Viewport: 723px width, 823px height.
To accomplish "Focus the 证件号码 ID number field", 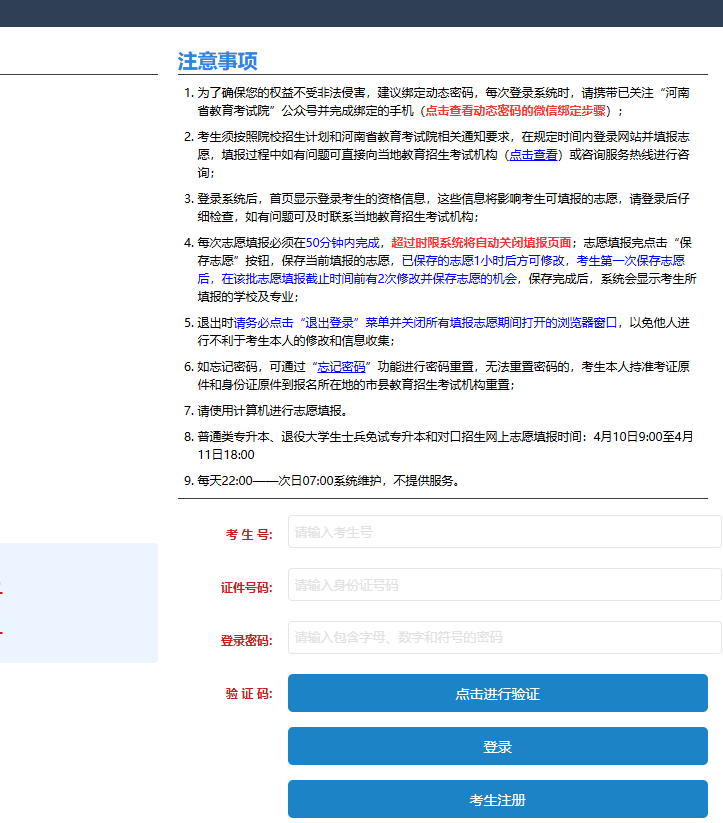I will coord(504,585).
